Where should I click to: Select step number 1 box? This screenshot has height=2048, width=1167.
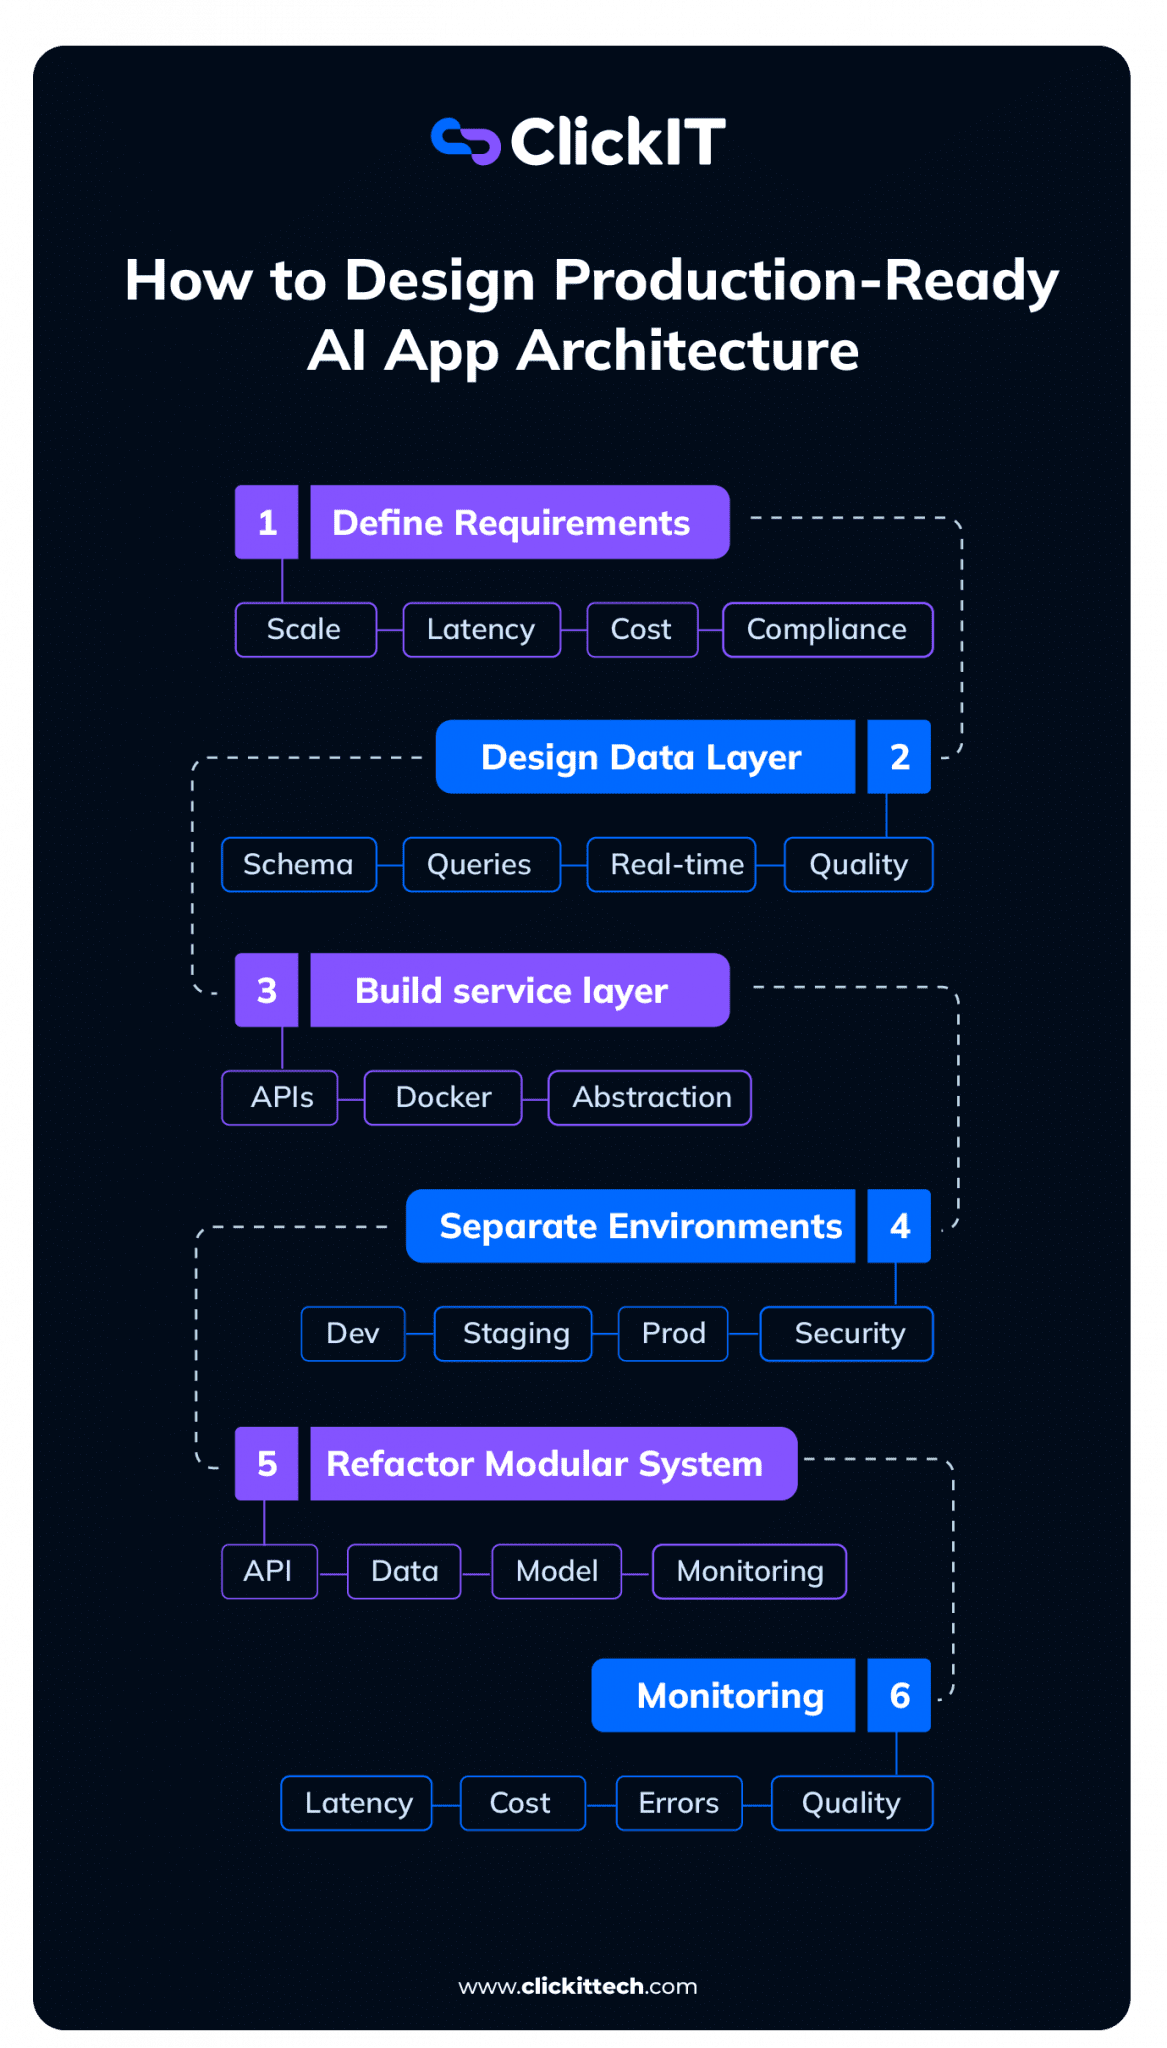(x=266, y=522)
